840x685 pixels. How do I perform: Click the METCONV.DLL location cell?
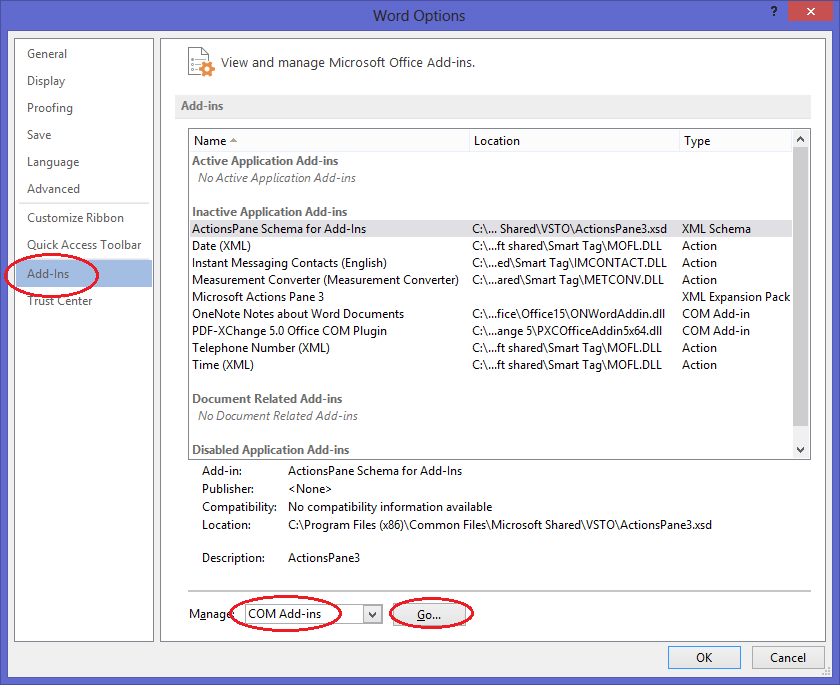[x=568, y=280]
